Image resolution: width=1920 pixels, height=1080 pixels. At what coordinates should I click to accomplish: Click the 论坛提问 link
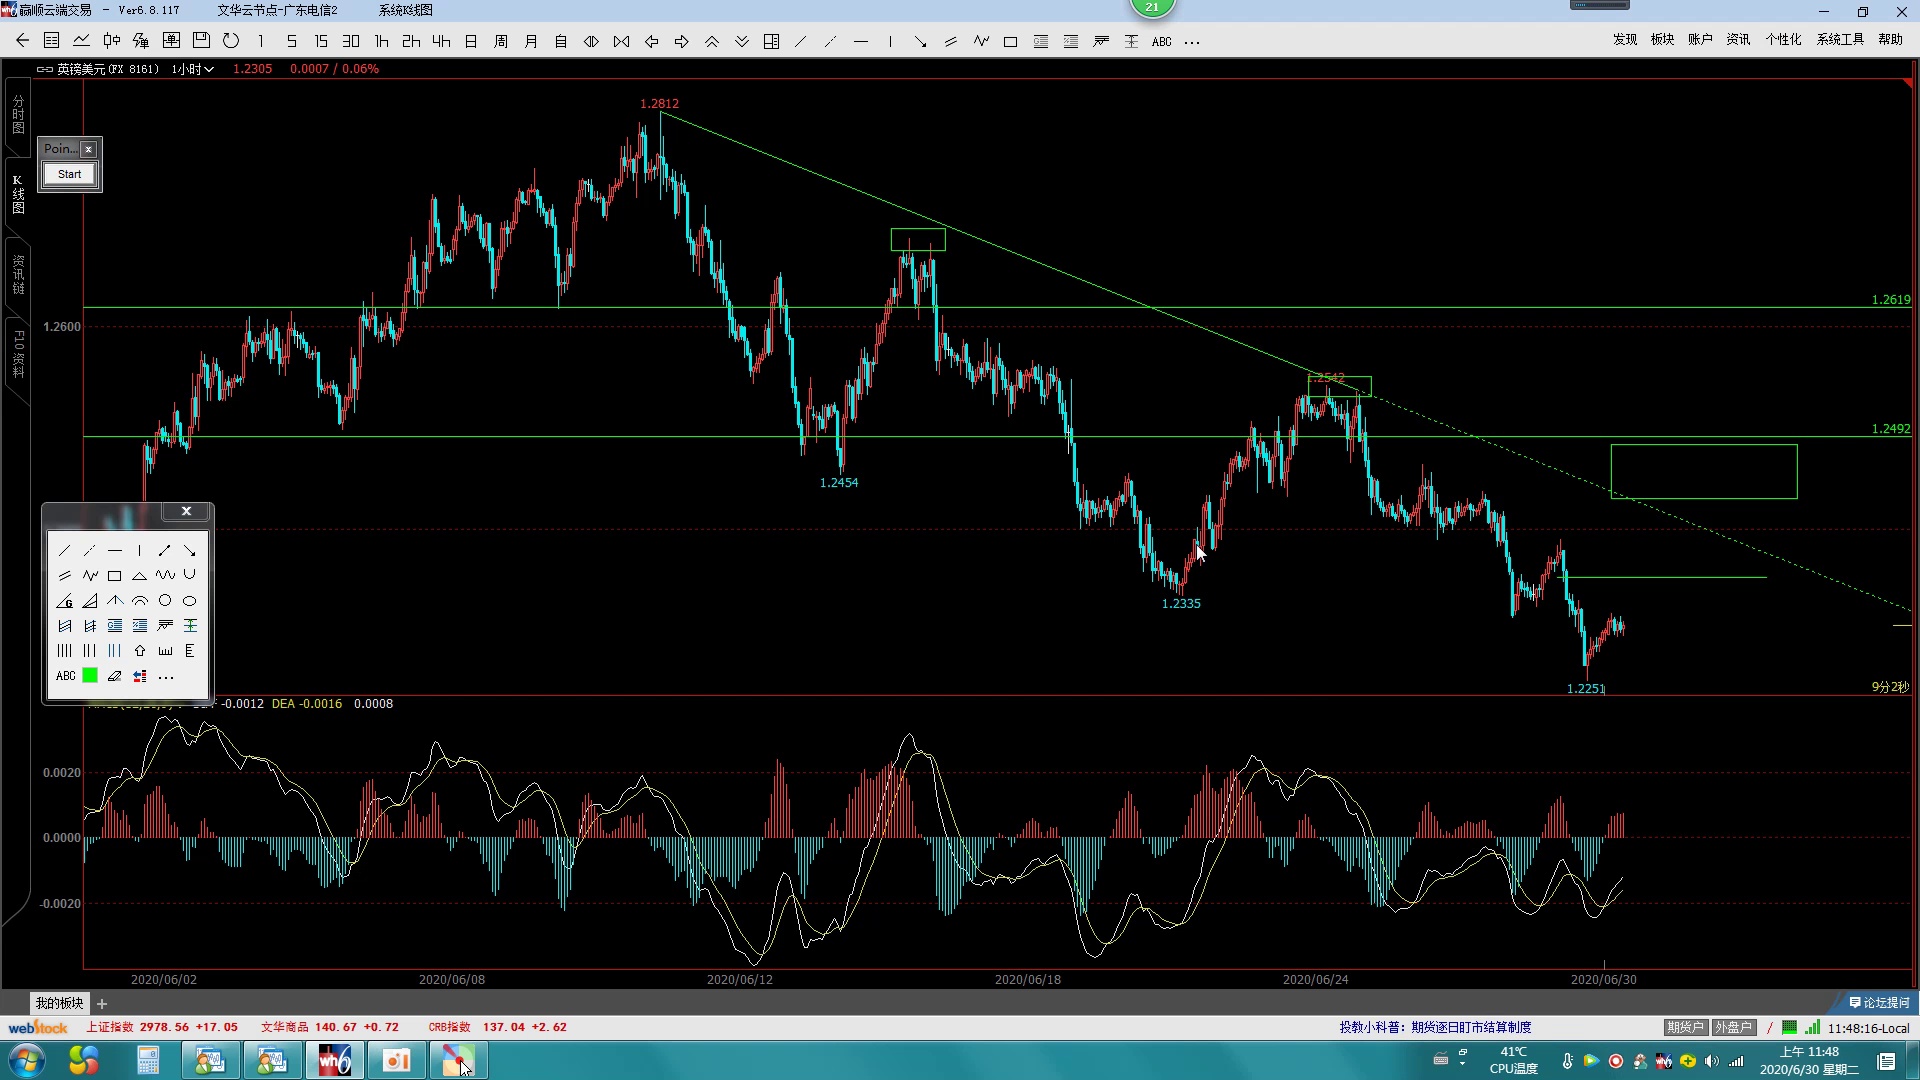[x=1880, y=1002]
